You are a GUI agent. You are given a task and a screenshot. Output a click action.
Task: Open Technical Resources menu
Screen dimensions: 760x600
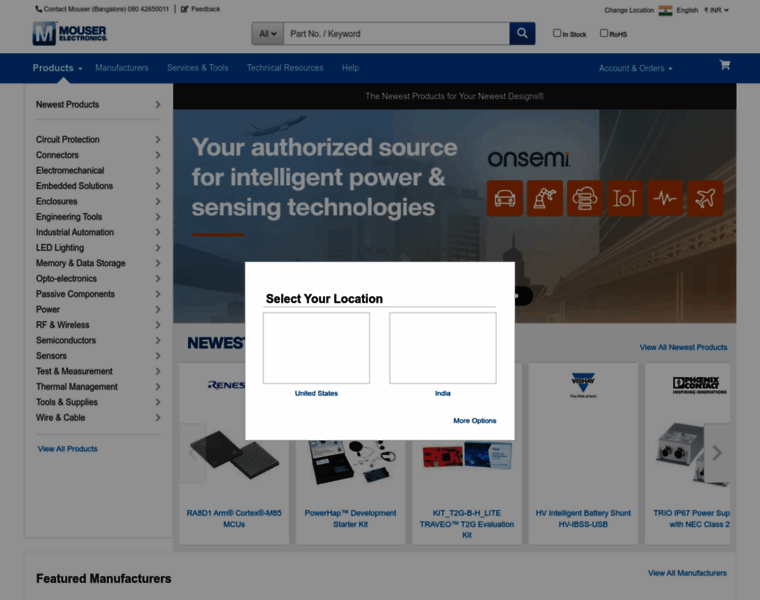tap(285, 68)
